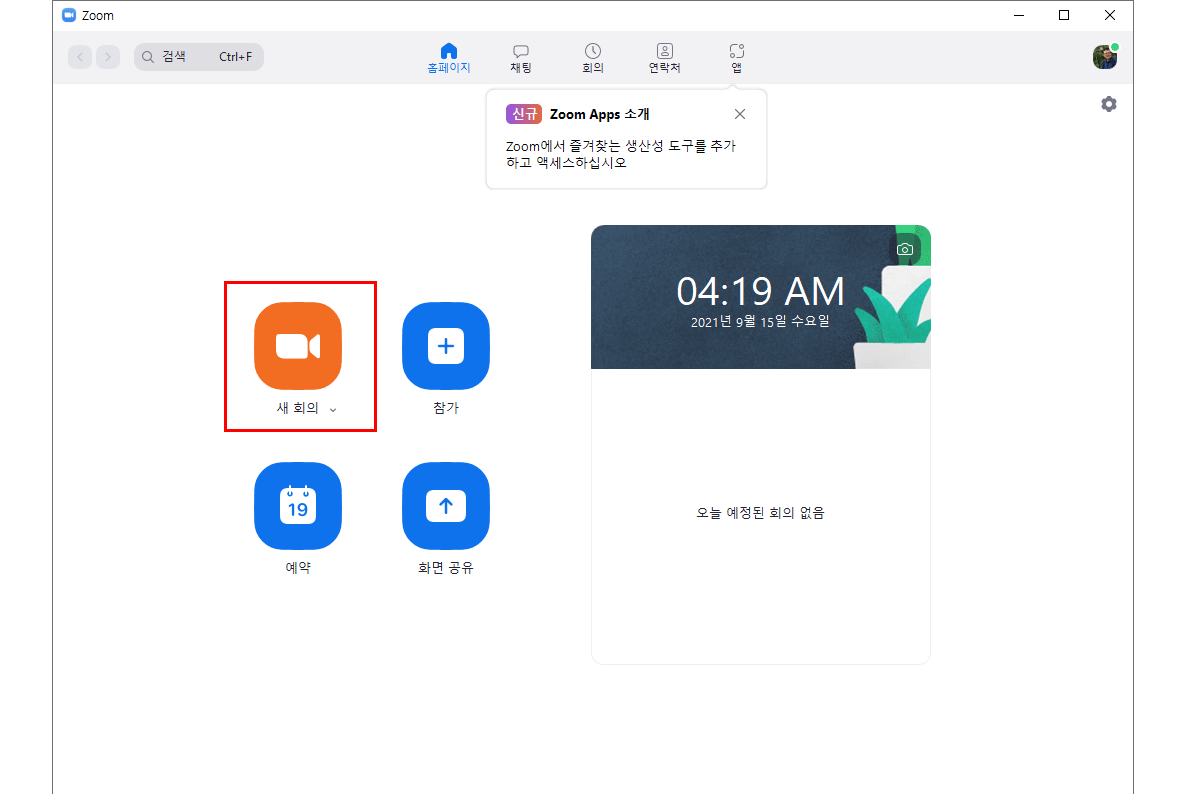Open the 예약 schedule calendar button
Image resolution: width=1186 pixels, height=794 pixels.
(x=298, y=505)
